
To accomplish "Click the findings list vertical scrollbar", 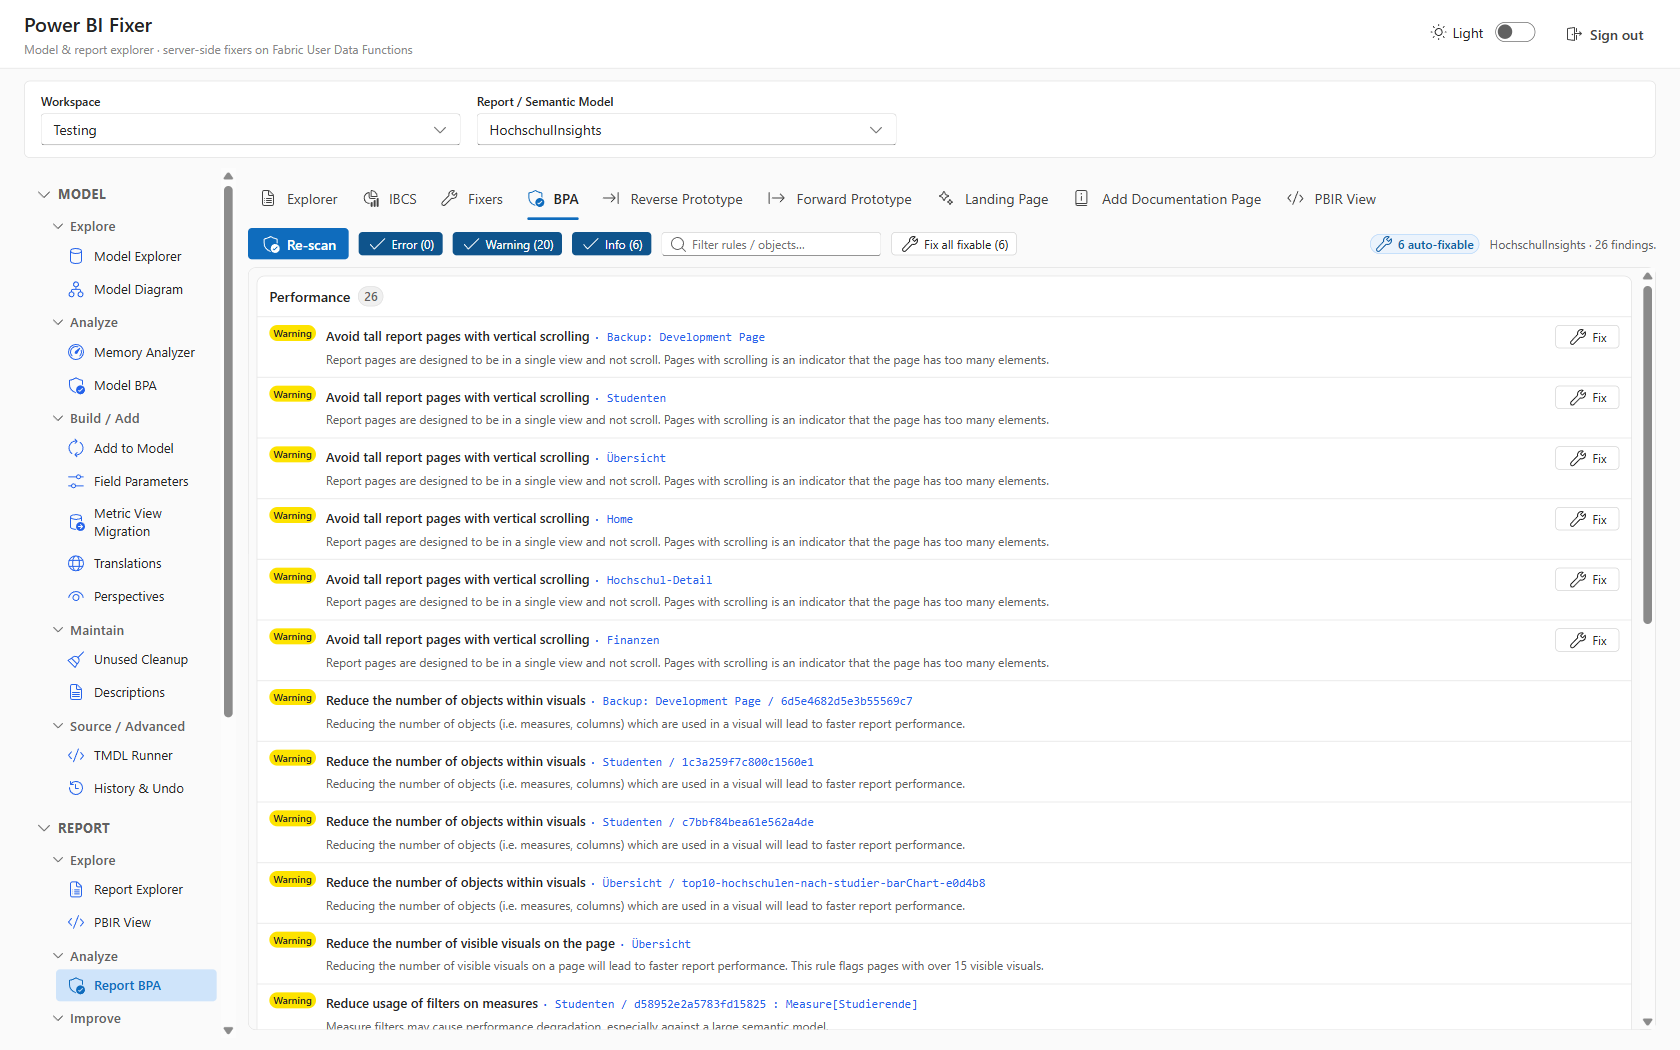I will 1647,455.
